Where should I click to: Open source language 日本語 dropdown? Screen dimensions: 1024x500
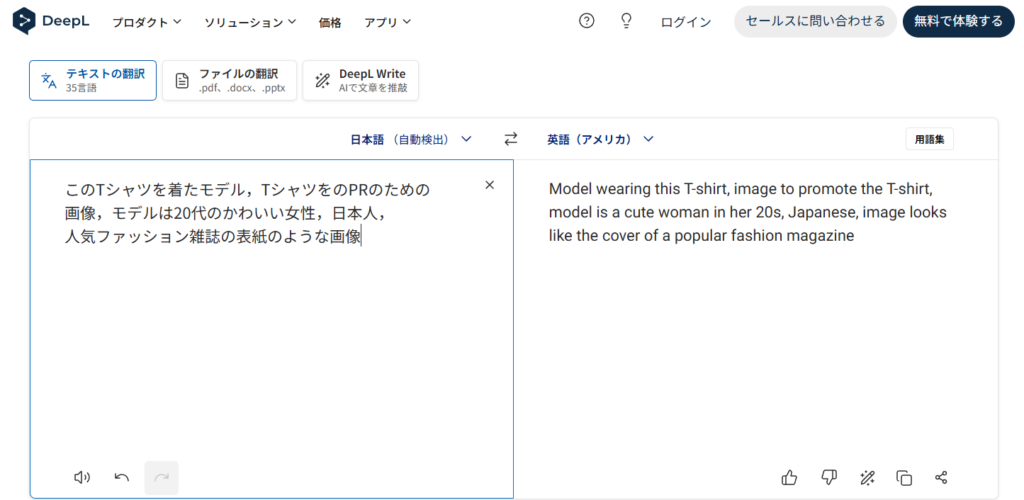click(411, 139)
